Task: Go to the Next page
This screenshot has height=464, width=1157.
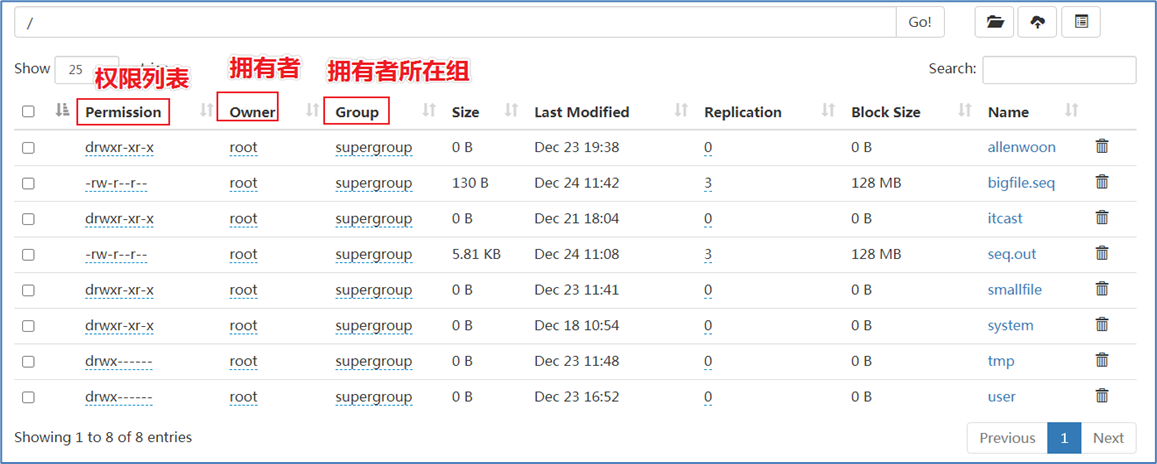Action: [x=1108, y=437]
